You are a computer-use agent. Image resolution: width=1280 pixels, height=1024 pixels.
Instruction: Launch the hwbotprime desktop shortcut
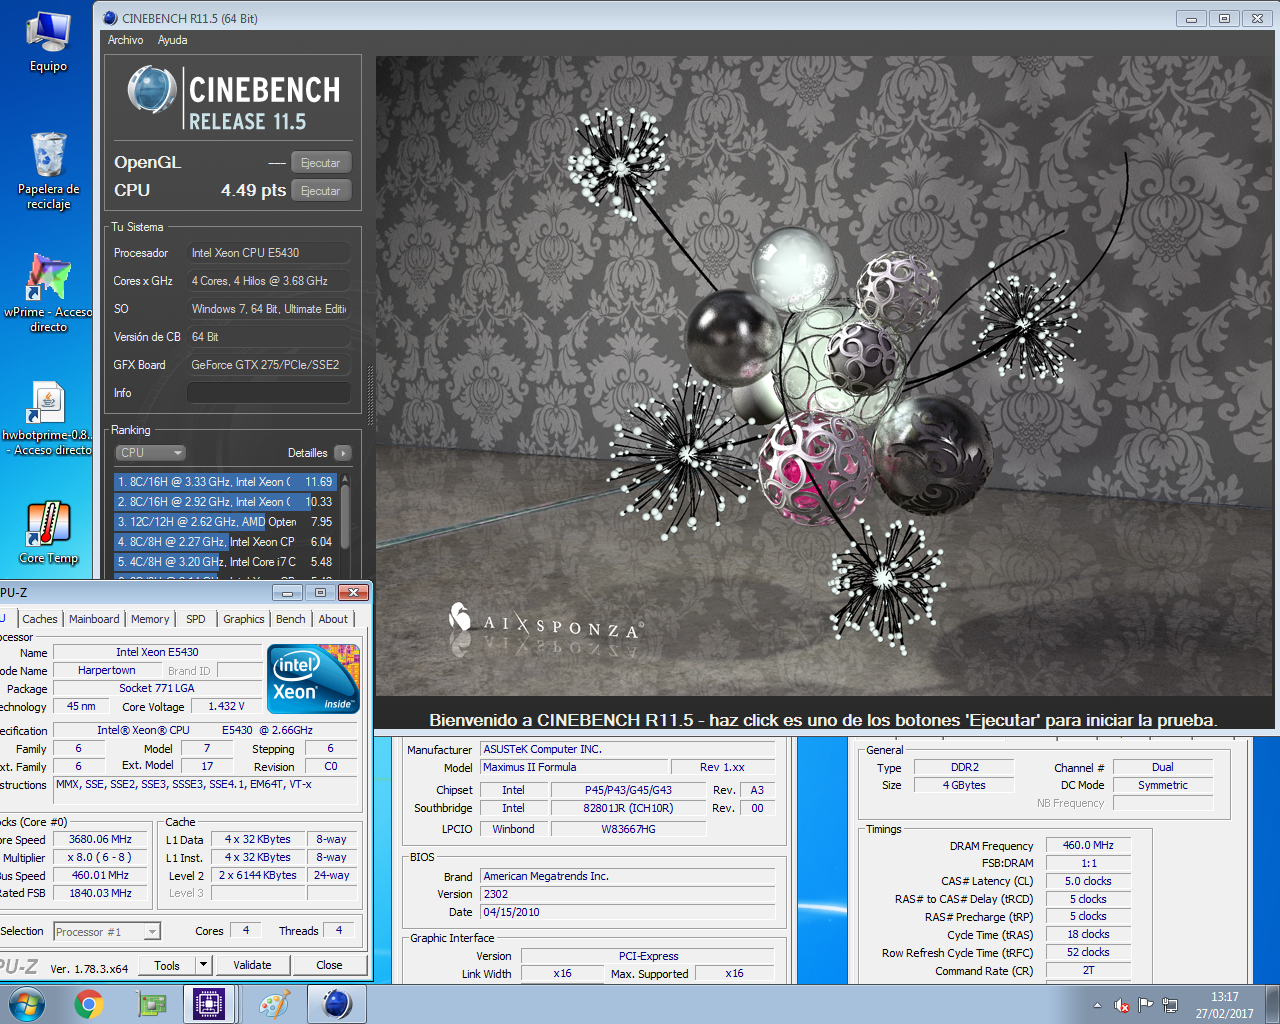pos(48,418)
